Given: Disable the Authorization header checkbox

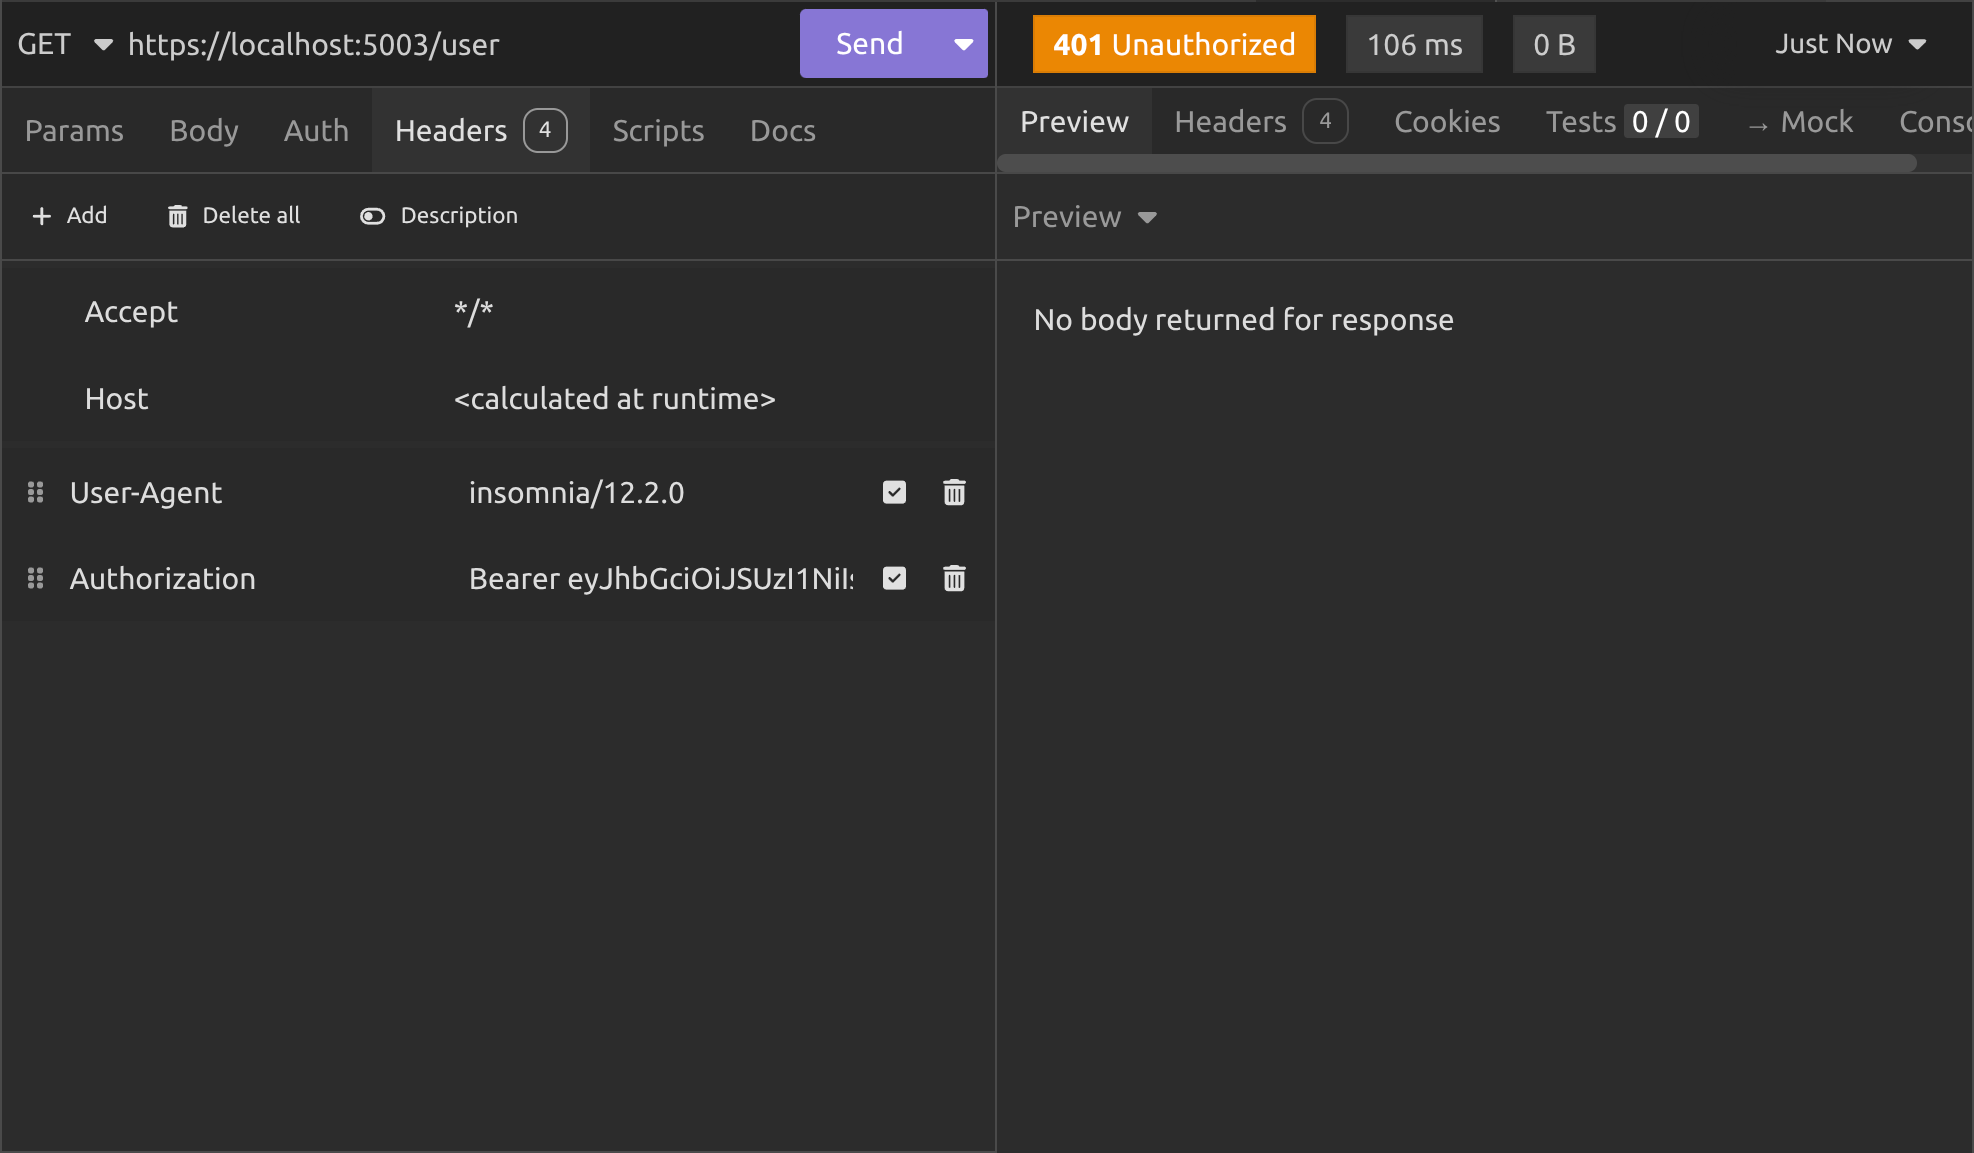Looking at the screenshot, I should coord(894,578).
